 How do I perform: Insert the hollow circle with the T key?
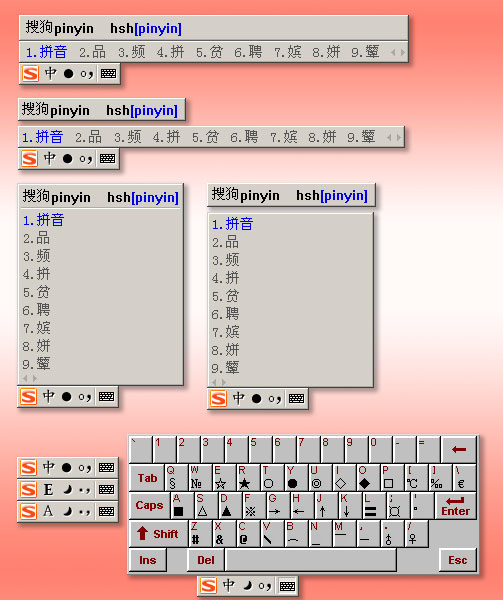coord(272,478)
